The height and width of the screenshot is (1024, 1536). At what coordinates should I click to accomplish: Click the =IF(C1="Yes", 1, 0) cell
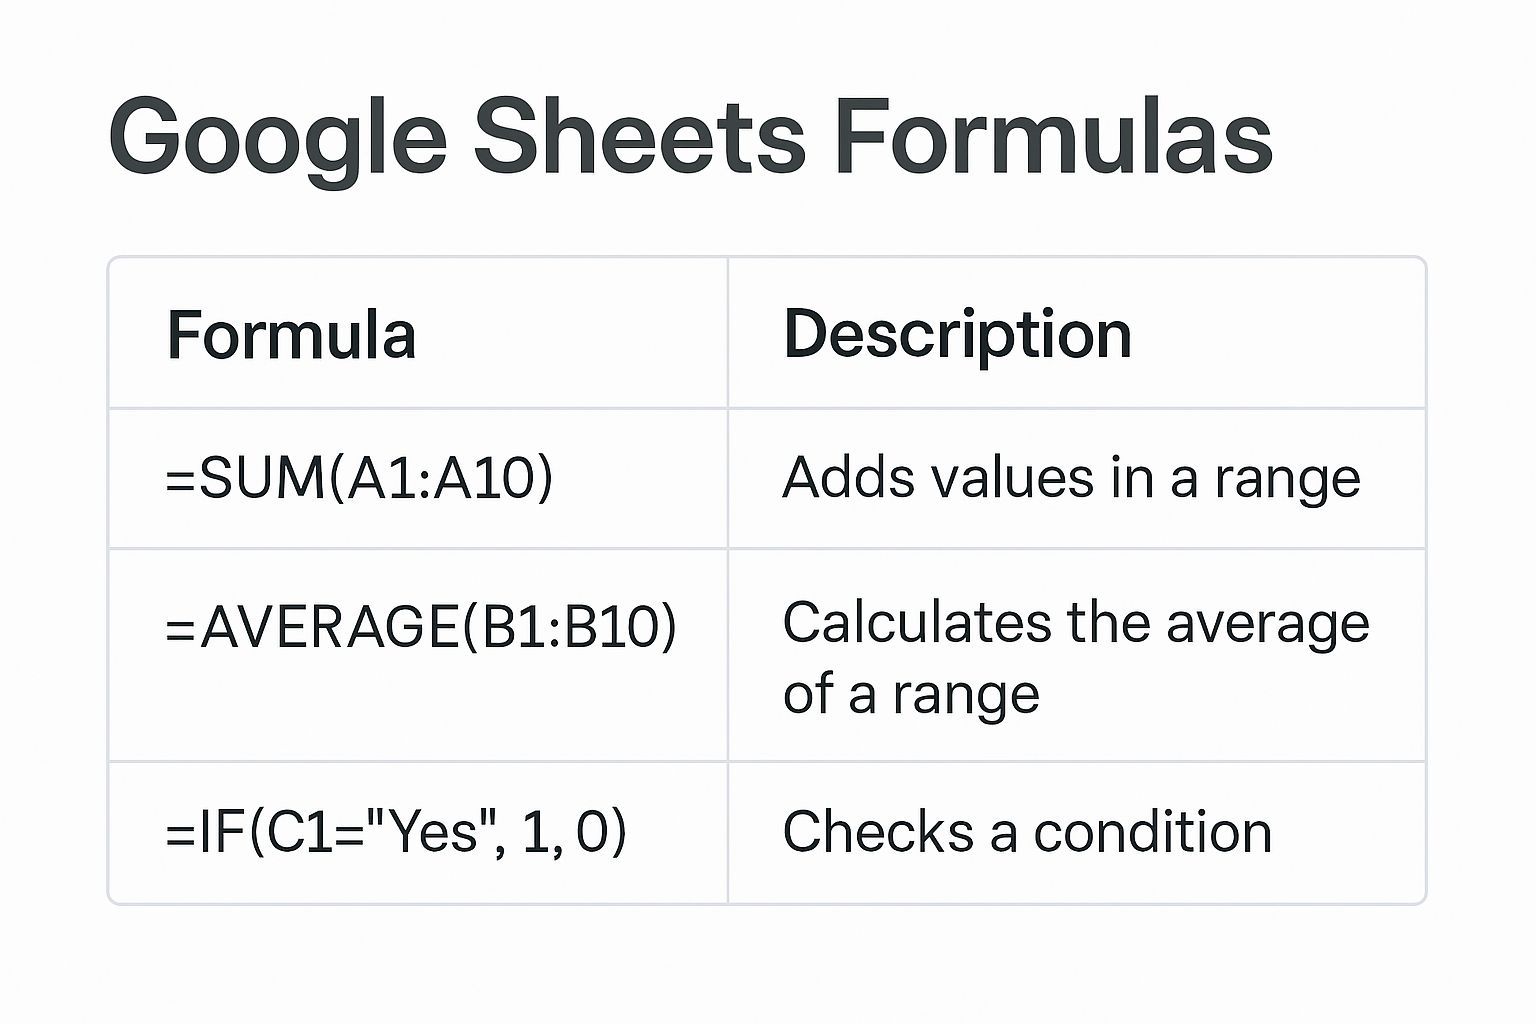pyautogui.click(x=396, y=832)
